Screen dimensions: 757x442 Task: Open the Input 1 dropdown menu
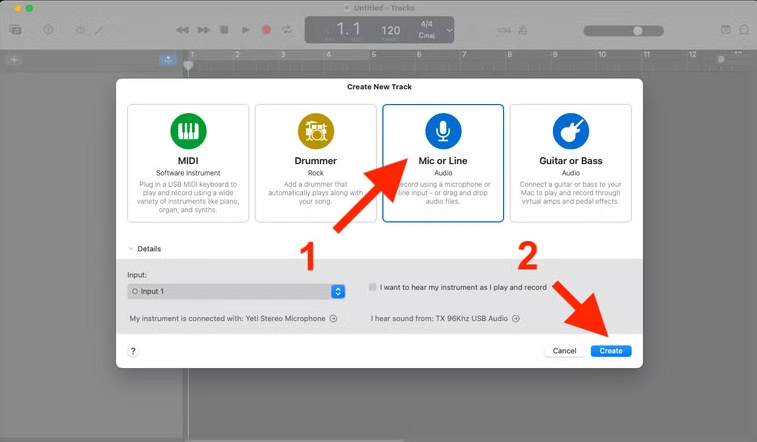click(x=338, y=291)
